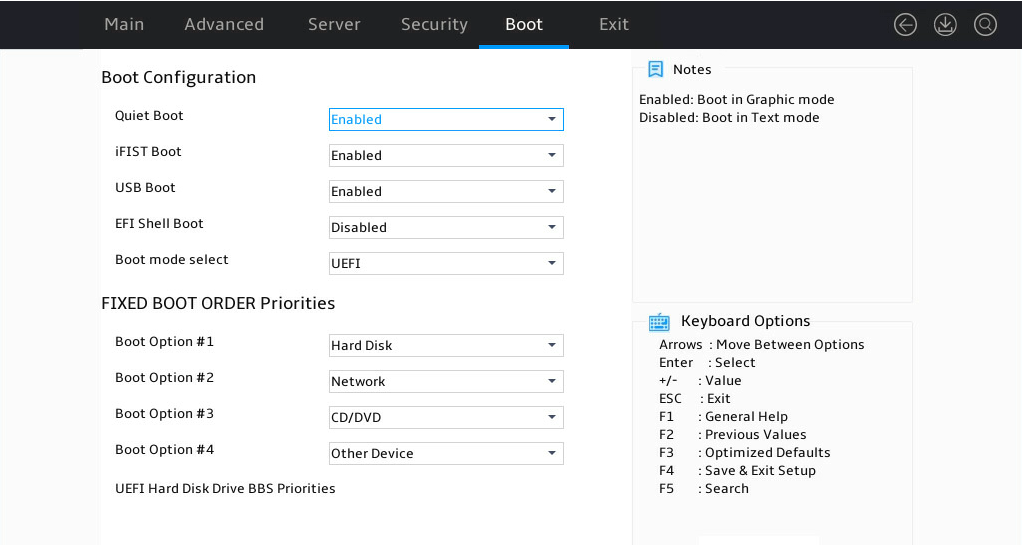Click the Keyboard Options keyboard icon
Image resolution: width=1022 pixels, height=545 pixels.
[659, 321]
